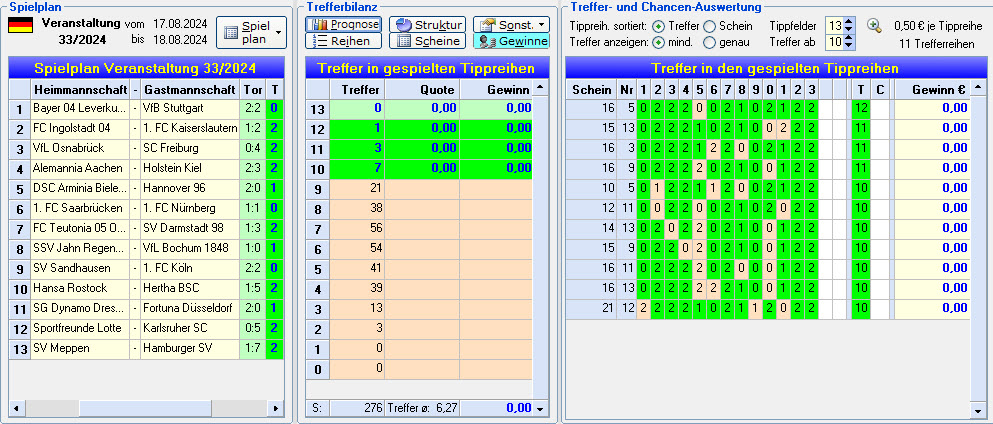Click the Treffer ab field showing 10
Viewport: 993px width, 424px height.
[835, 42]
